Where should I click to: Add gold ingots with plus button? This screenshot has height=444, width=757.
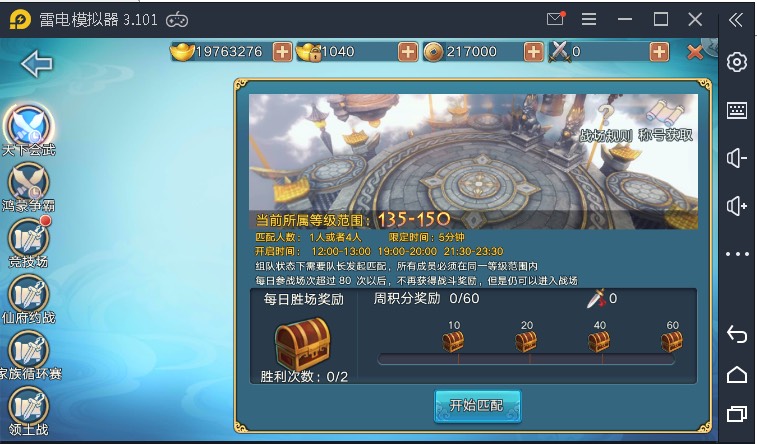[282, 52]
